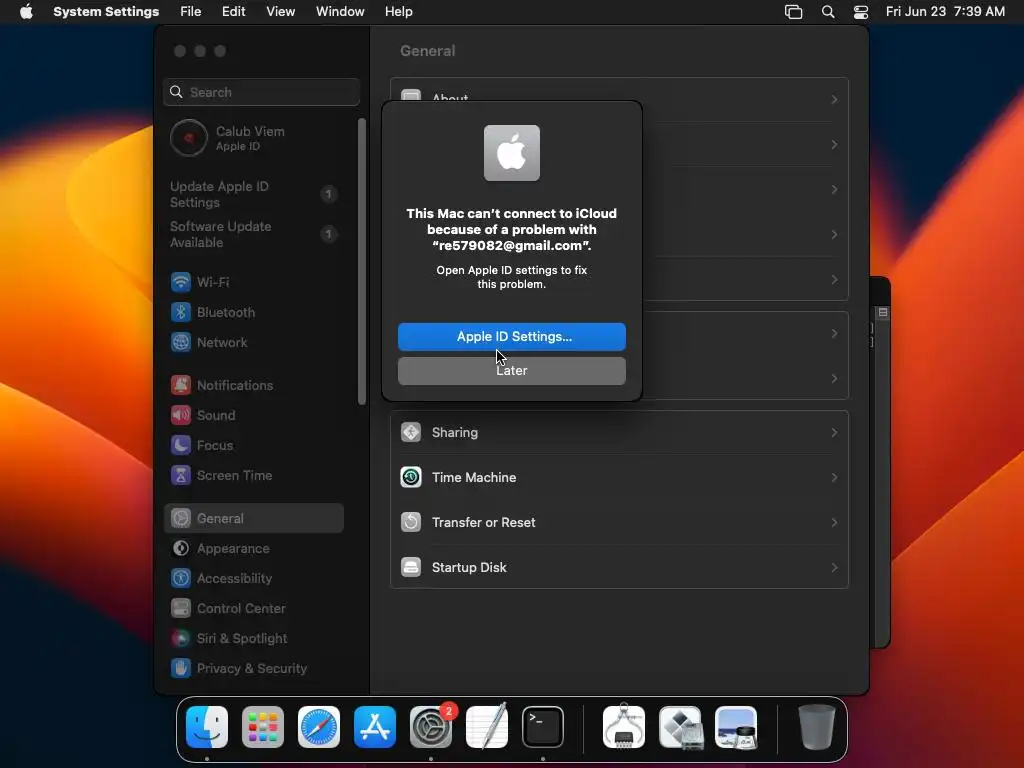
Task: Open Update Apple ID Settings notice
Action: 255,194
